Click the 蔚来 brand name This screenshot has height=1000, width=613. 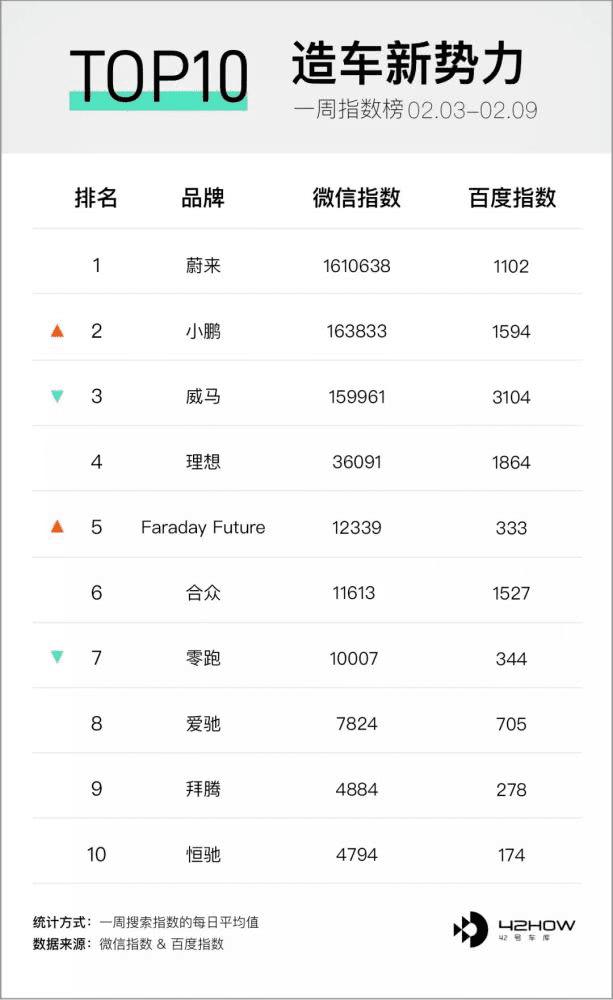coord(203,265)
